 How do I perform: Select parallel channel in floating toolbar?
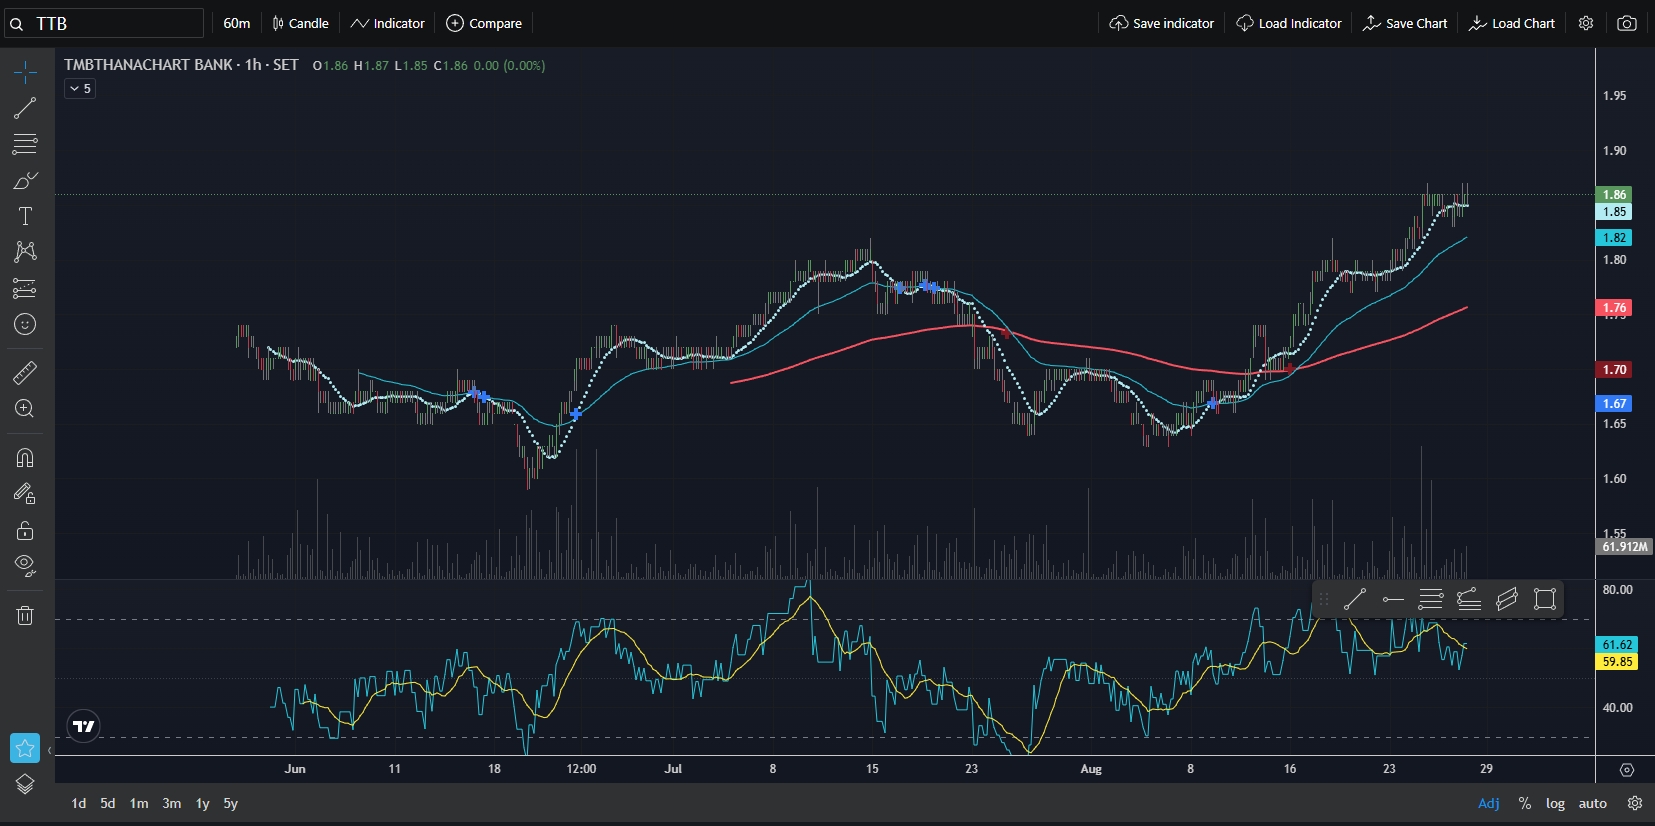(x=1507, y=599)
